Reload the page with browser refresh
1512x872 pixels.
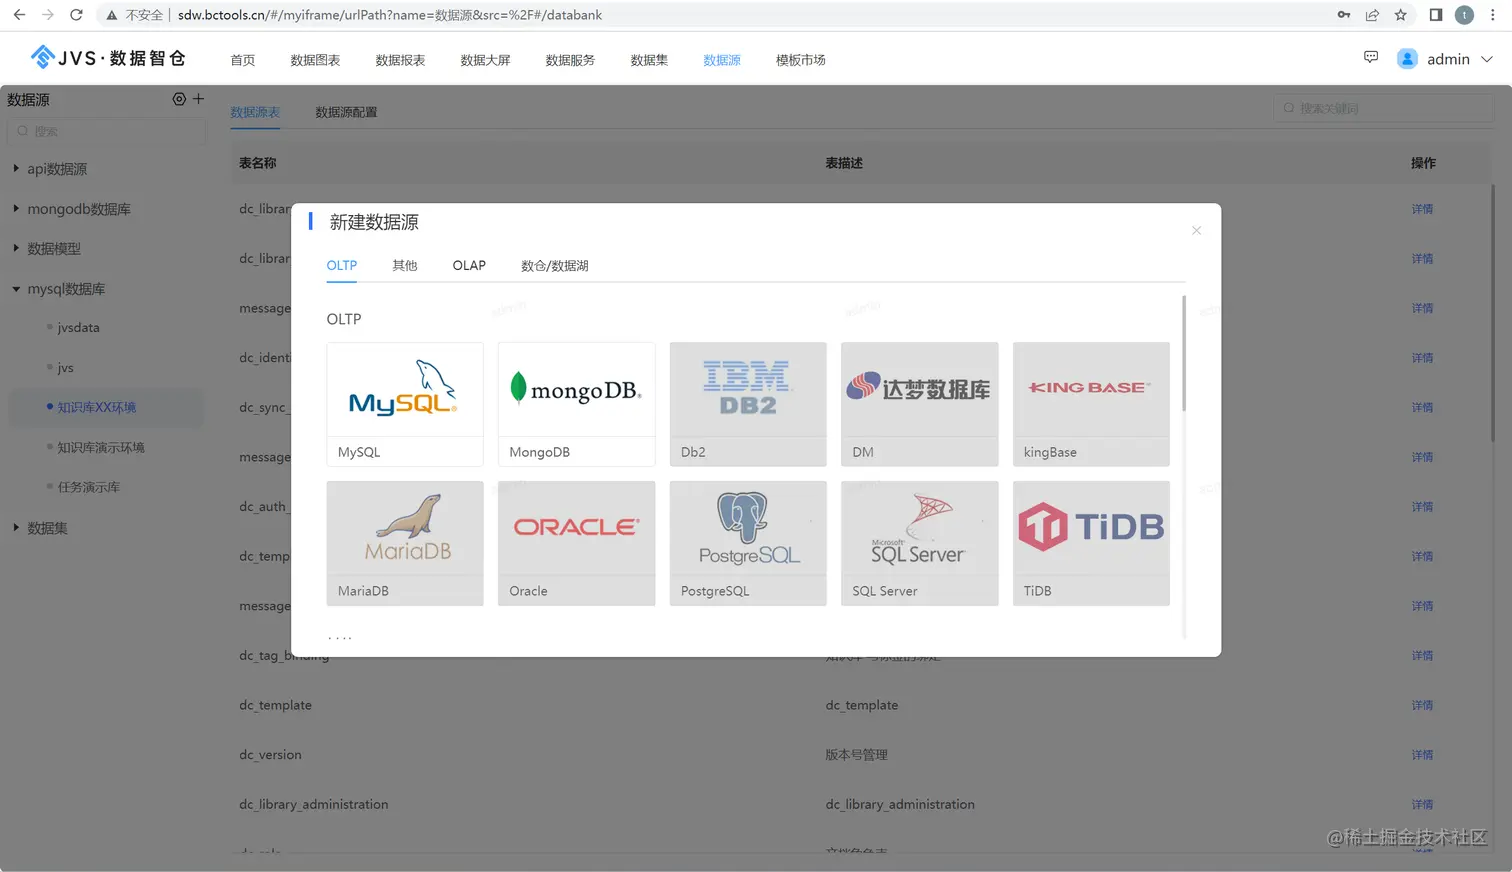tap(76, 15)
